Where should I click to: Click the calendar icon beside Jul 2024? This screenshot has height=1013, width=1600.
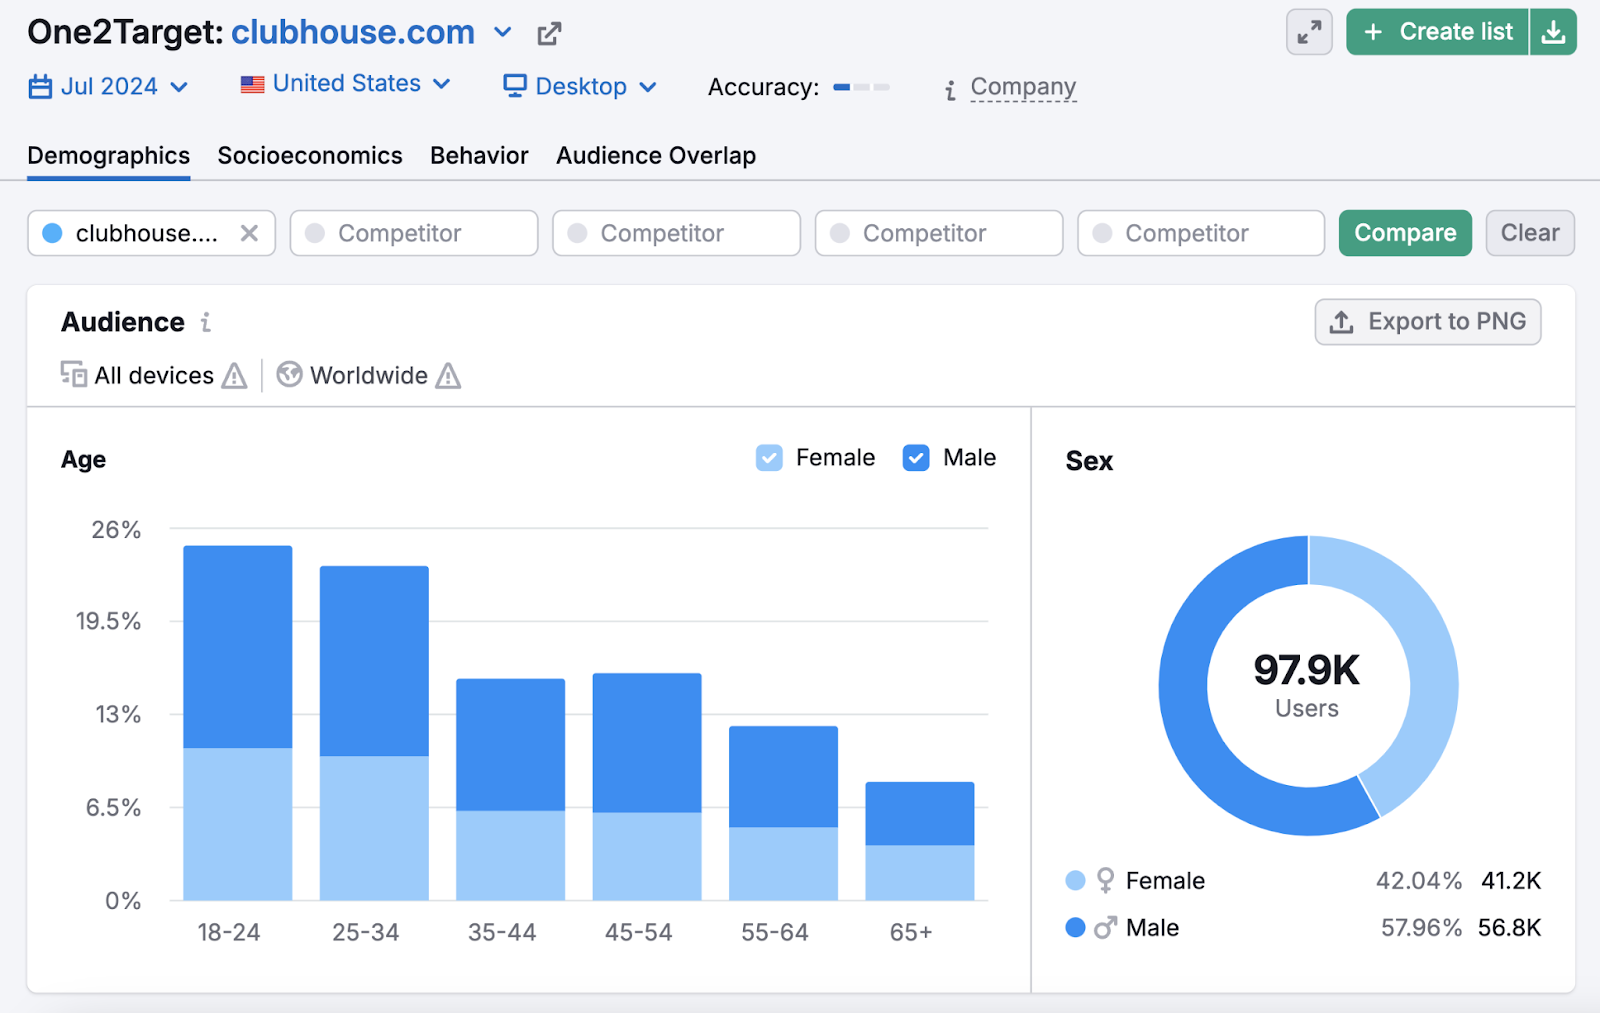pyautogui.click(x=40, y=87)
